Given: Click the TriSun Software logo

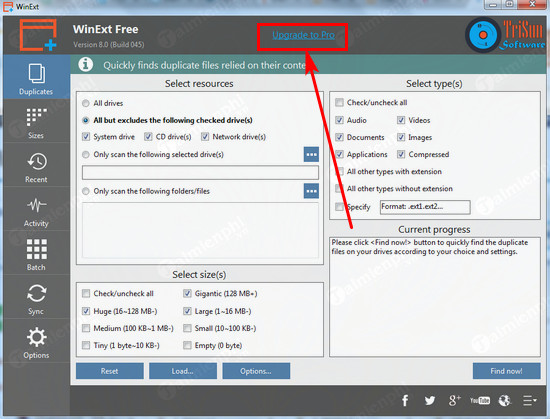Looking at the screenshot, I should click(x=505, y=35).
